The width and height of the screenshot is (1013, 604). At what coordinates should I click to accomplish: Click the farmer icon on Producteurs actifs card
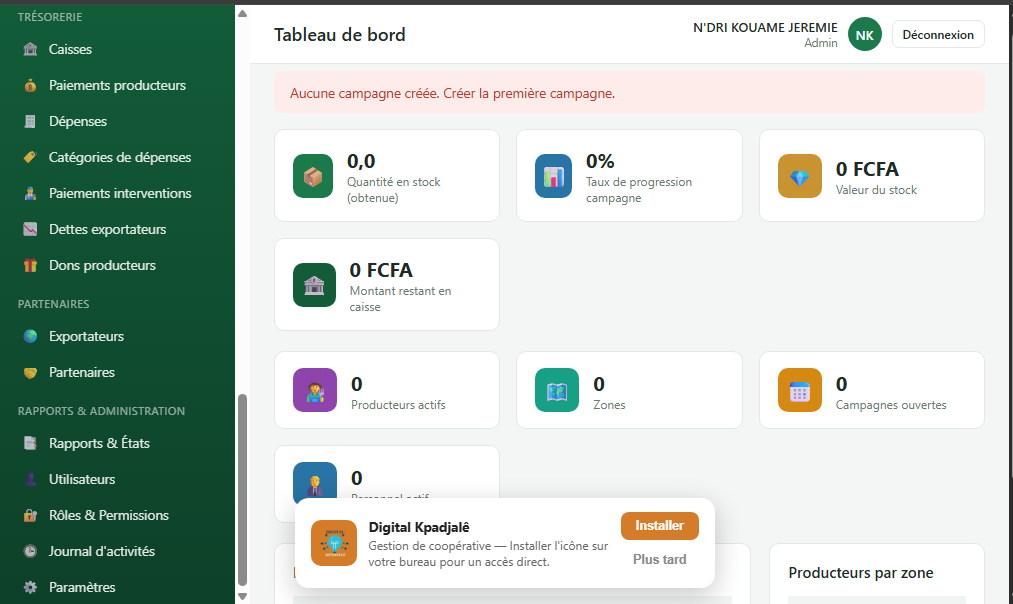tap(315, 390)
